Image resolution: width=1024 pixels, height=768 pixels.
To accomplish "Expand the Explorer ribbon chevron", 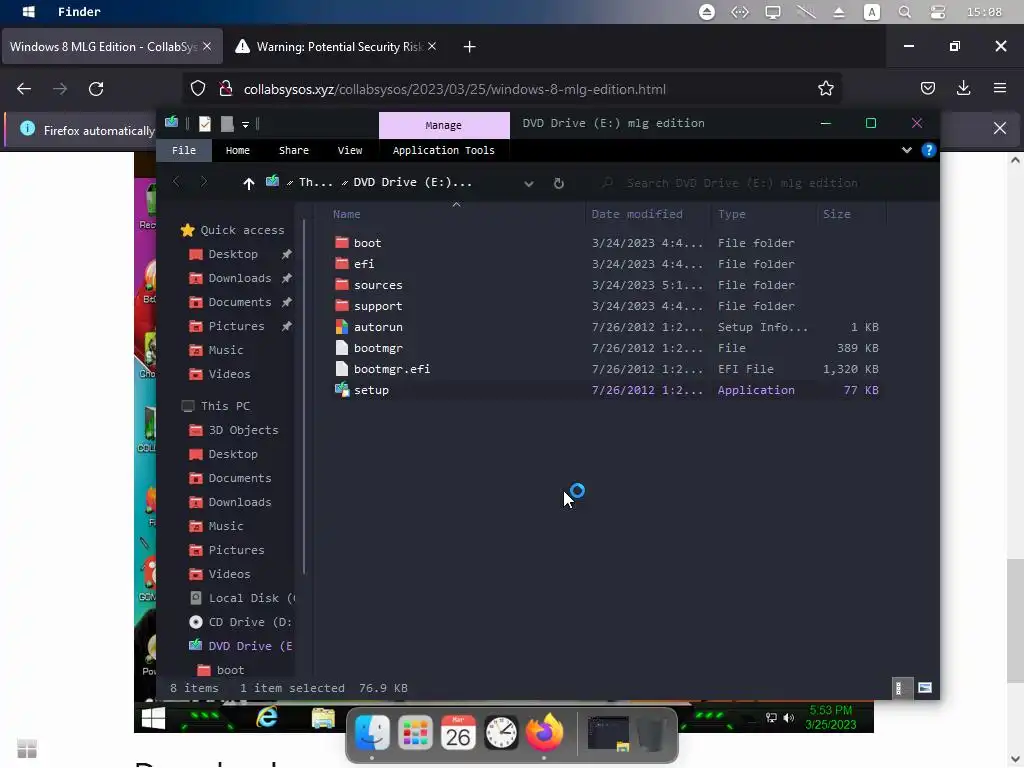I will click(906, 150).
